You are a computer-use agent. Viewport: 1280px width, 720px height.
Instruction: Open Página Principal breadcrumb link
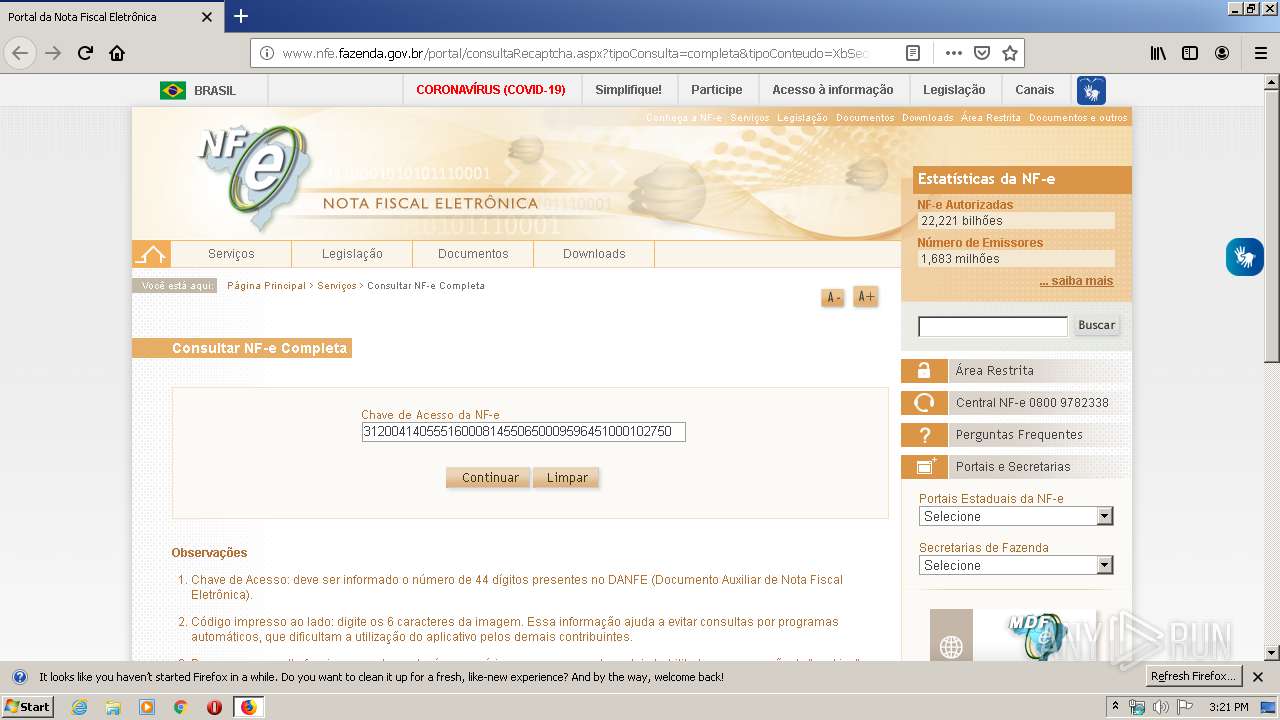click(x=266, y=286)
